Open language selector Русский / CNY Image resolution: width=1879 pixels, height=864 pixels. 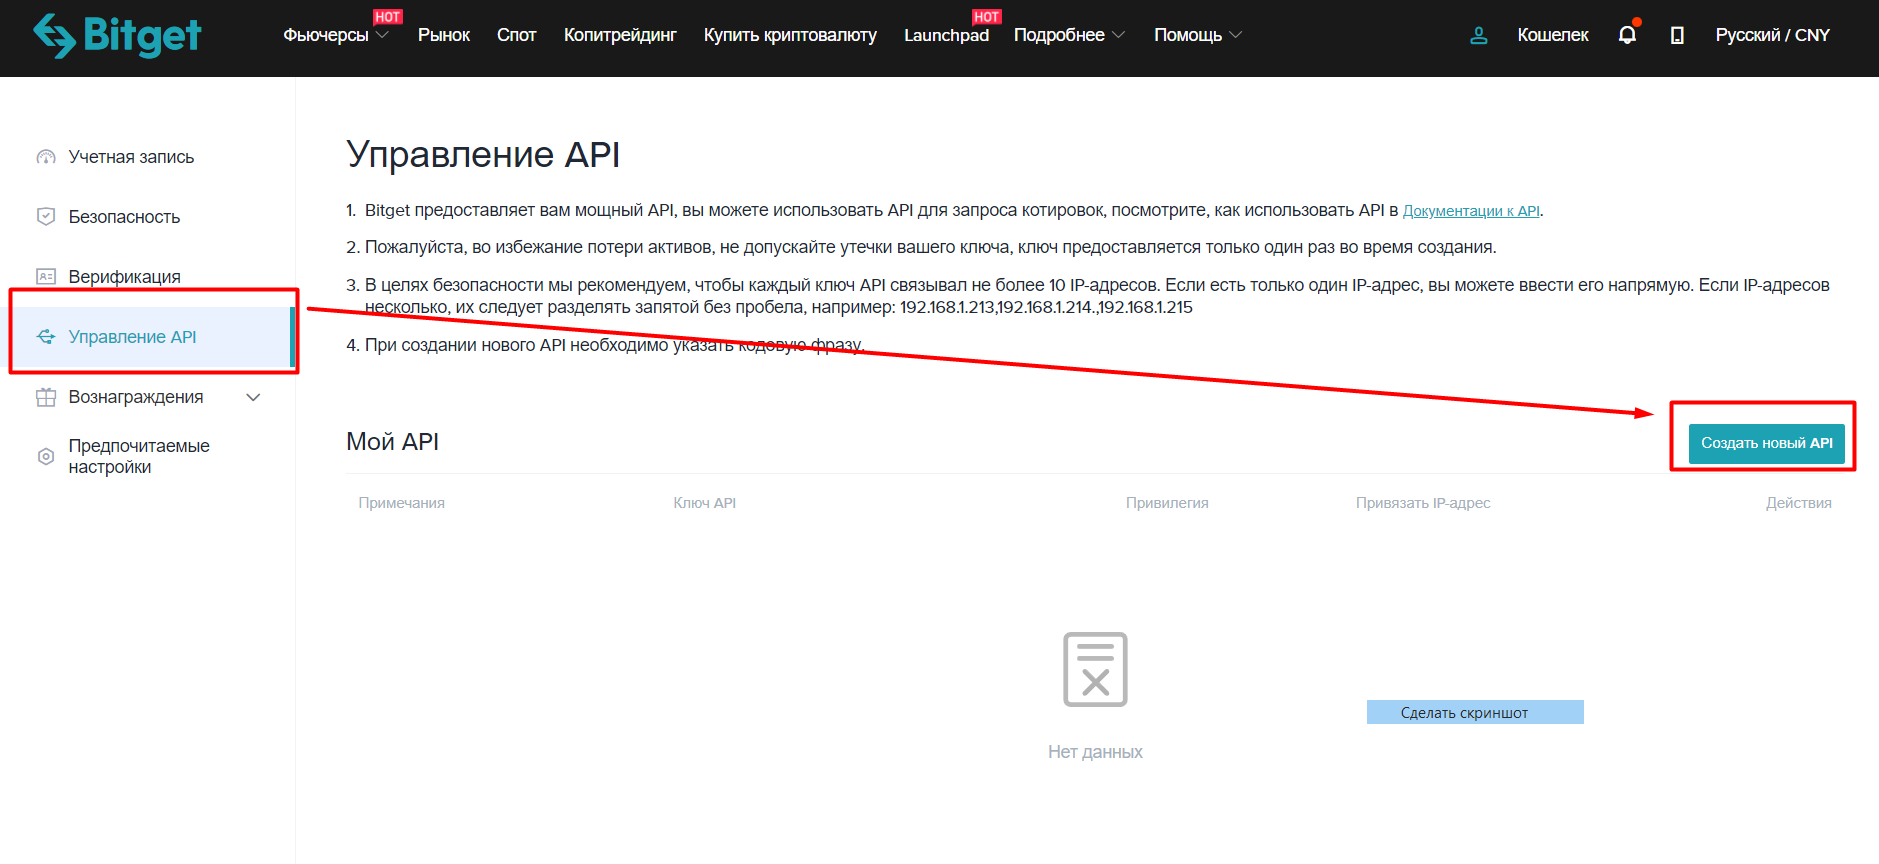click(x=1772, y=35)
